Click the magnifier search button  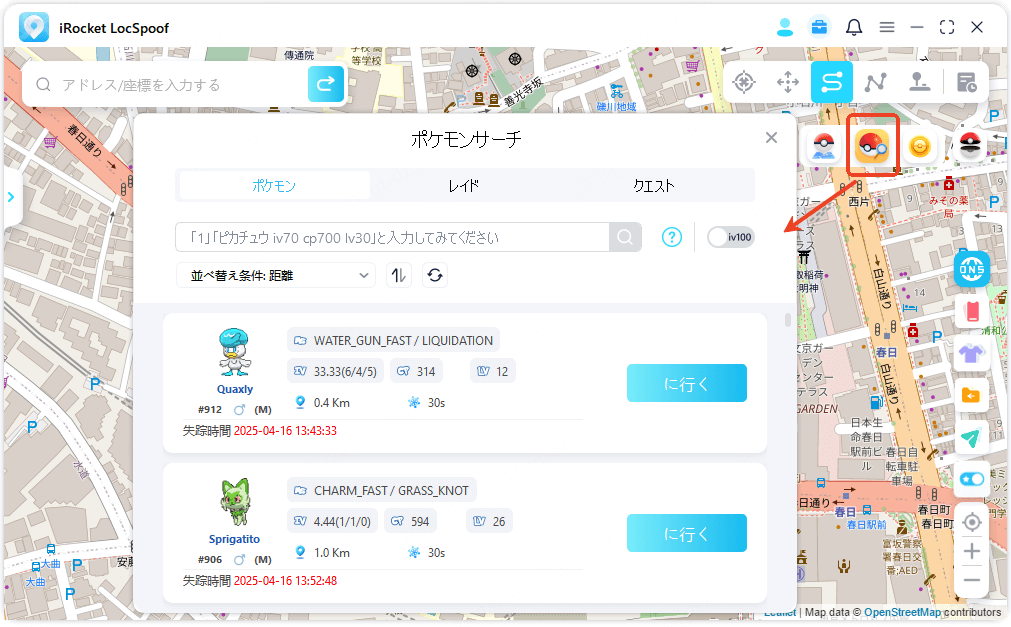[625, 237]
